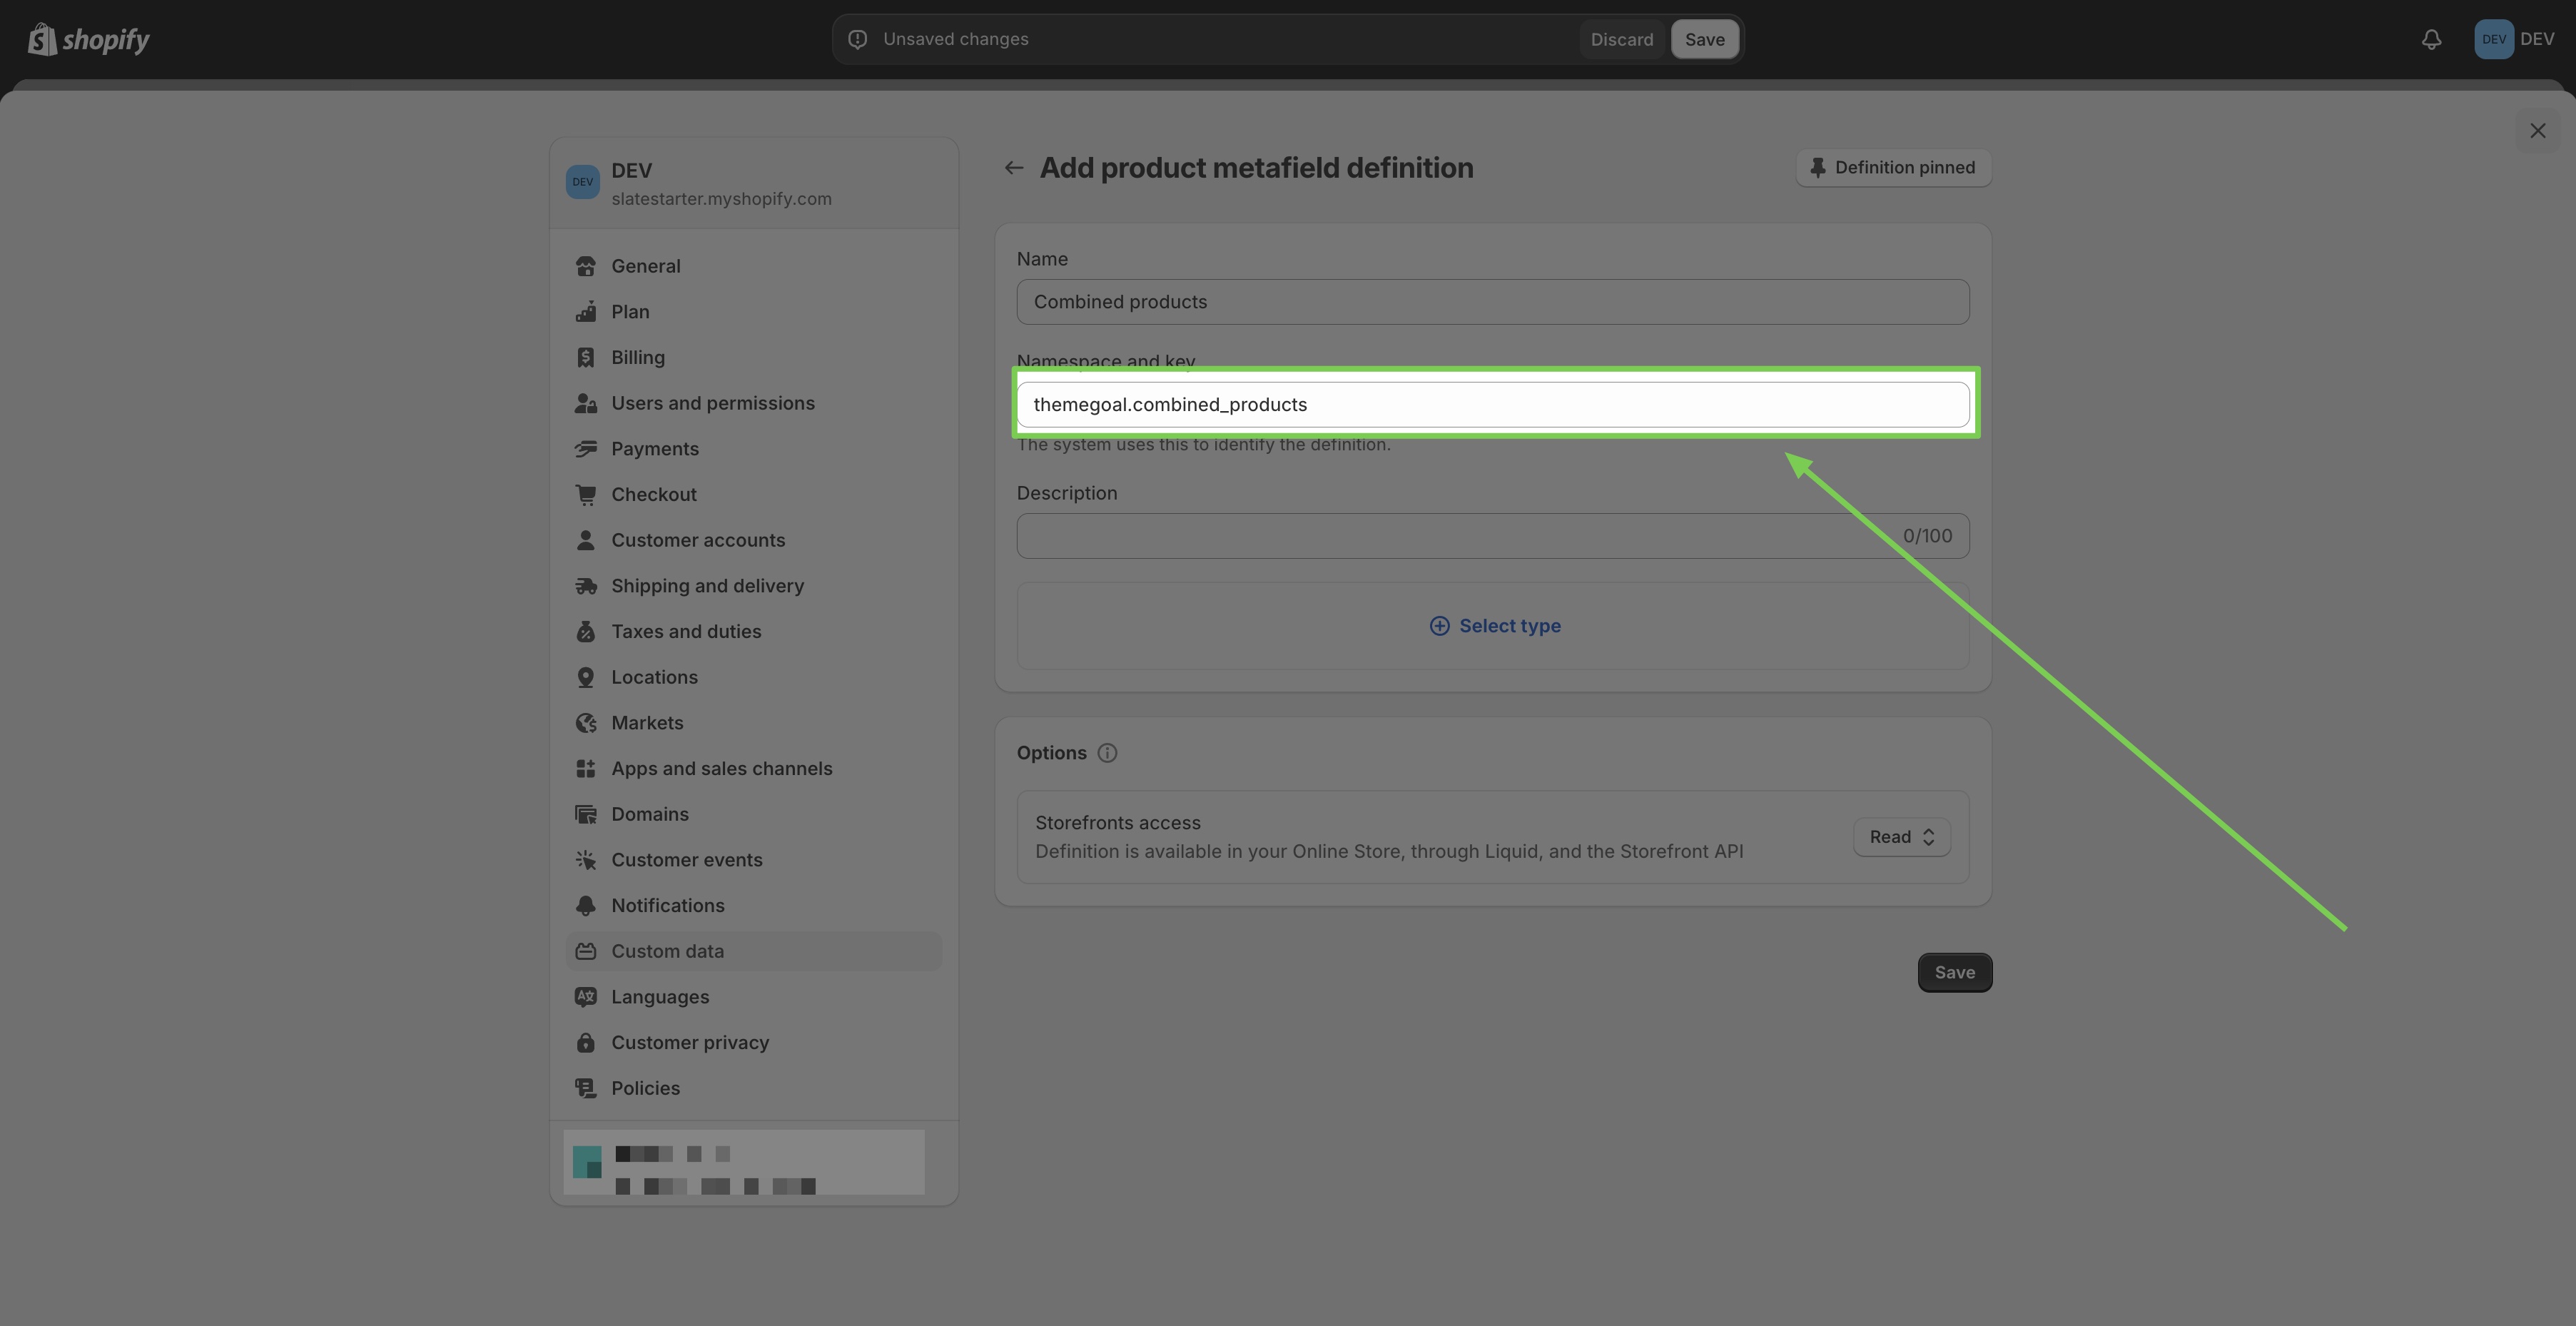Go back using the left arrow

(x=1013, y=168)
